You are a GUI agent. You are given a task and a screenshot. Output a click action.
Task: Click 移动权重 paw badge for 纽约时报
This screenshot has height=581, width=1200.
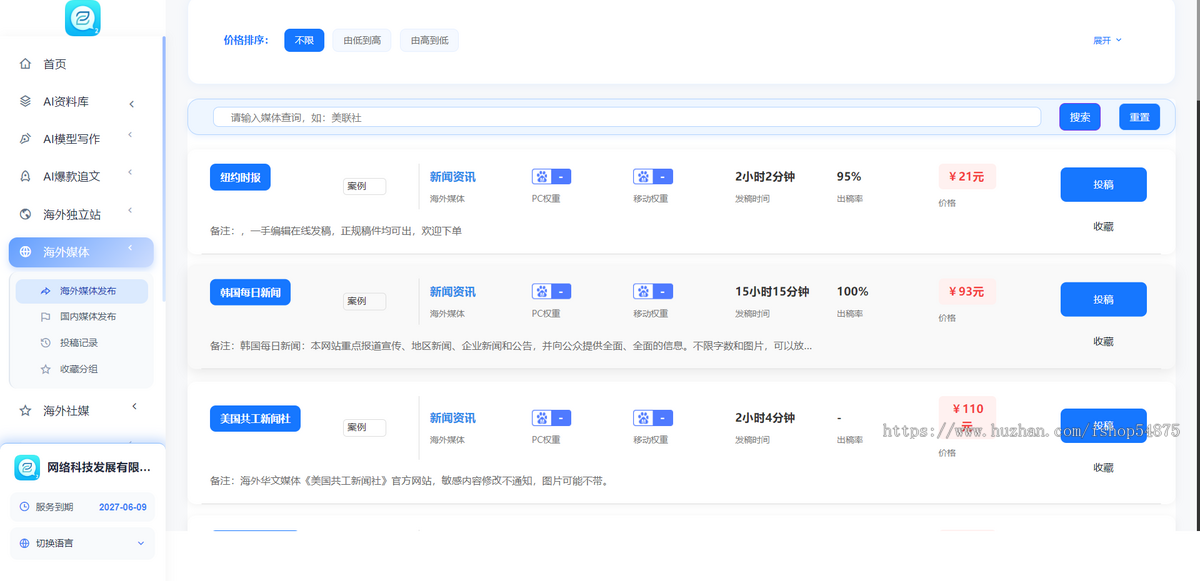pyautogui.click(x=653, y=177)
